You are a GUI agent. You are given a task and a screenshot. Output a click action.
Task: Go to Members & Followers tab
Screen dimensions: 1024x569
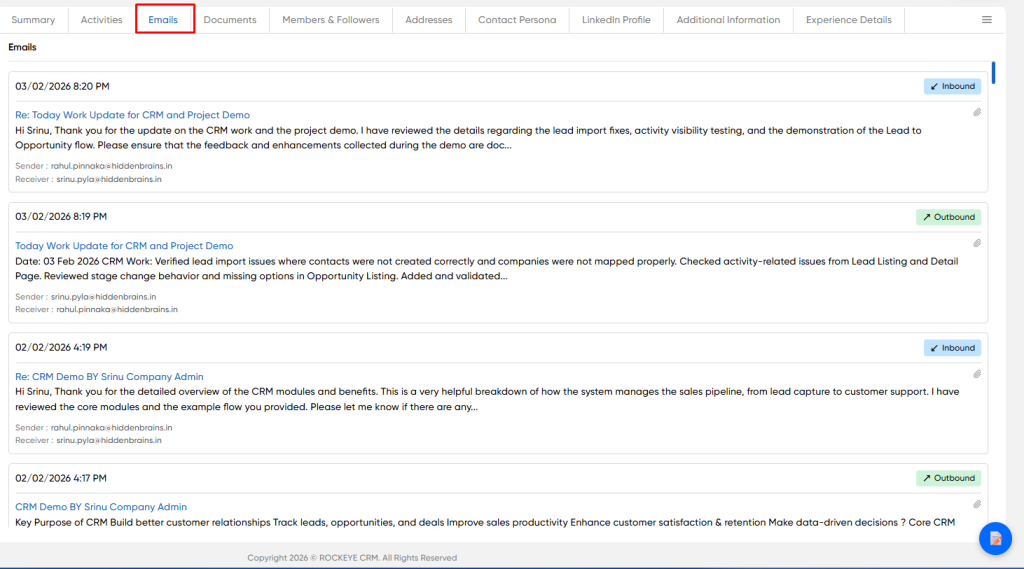click(x=330, y=20)
